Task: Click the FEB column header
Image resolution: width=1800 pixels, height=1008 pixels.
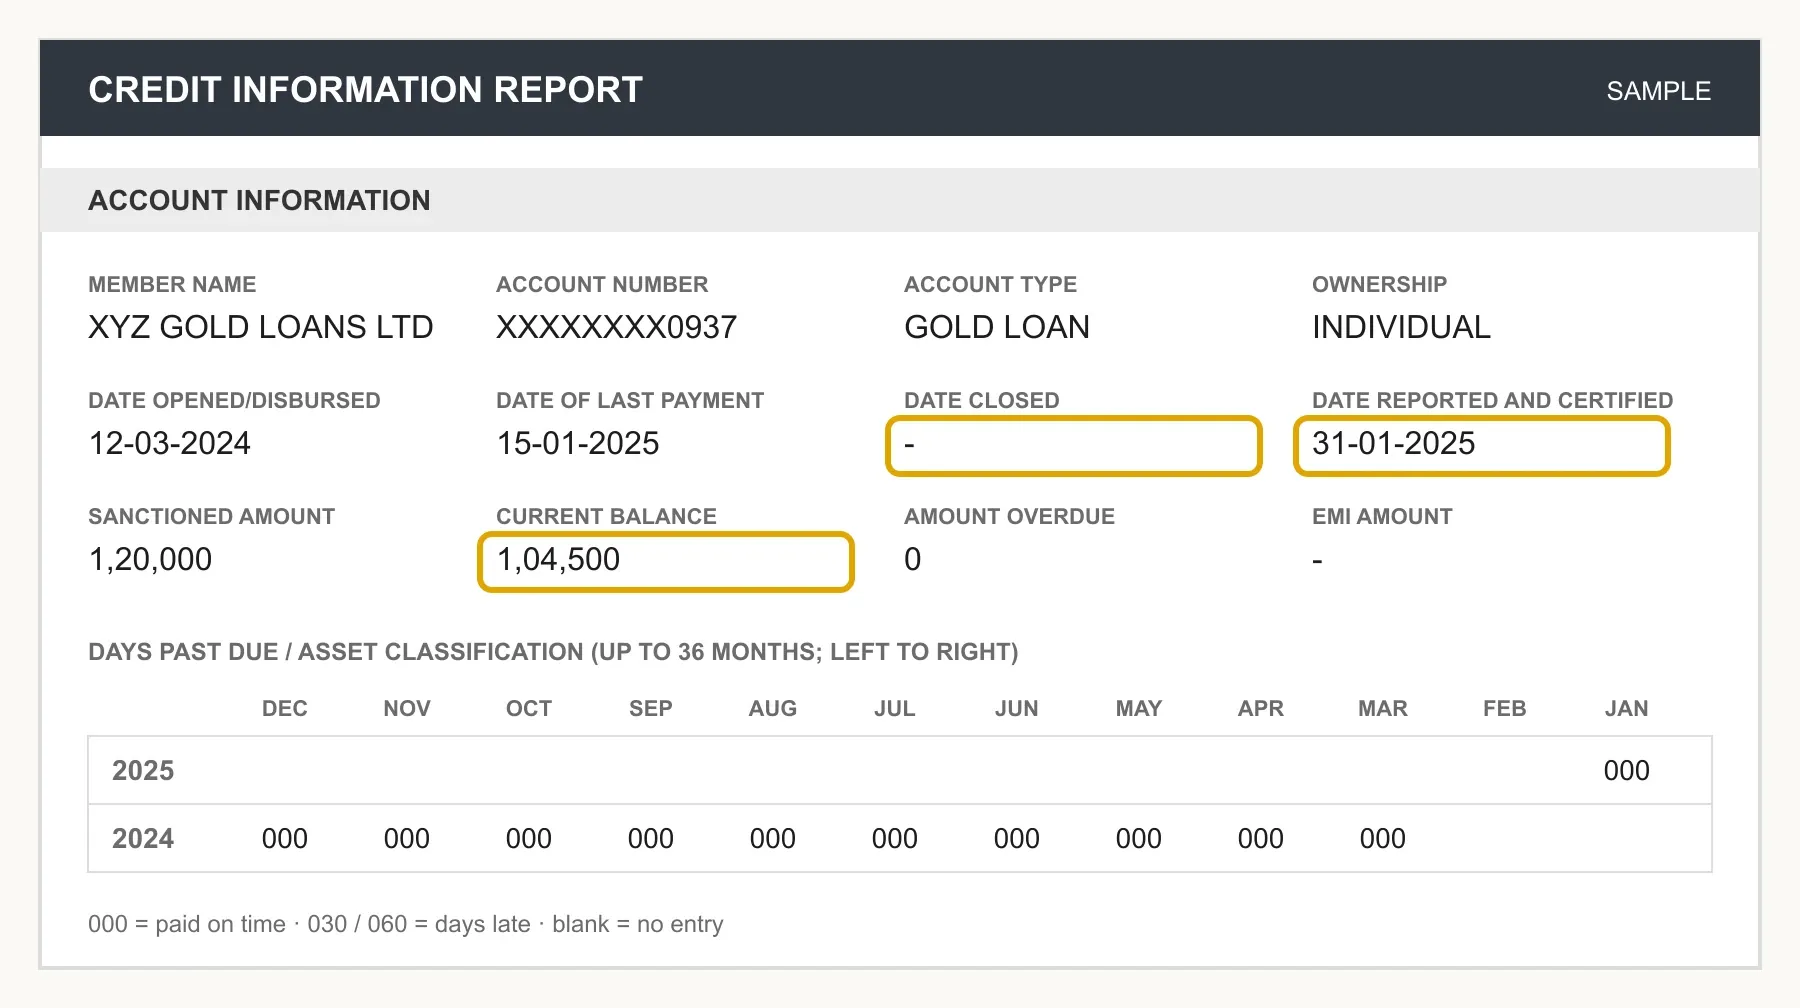Action: [x=1504, y=708]
